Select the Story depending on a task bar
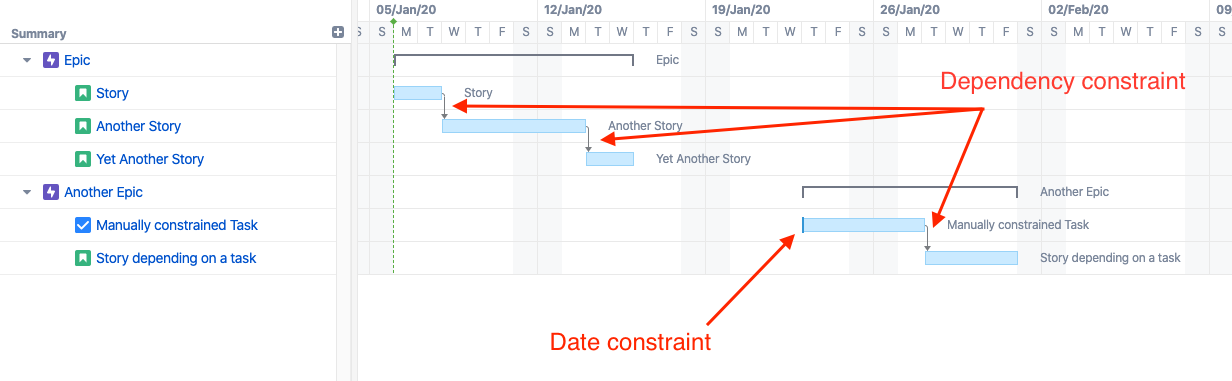This screenshot has width=1232, height=381. click(971, 258)
